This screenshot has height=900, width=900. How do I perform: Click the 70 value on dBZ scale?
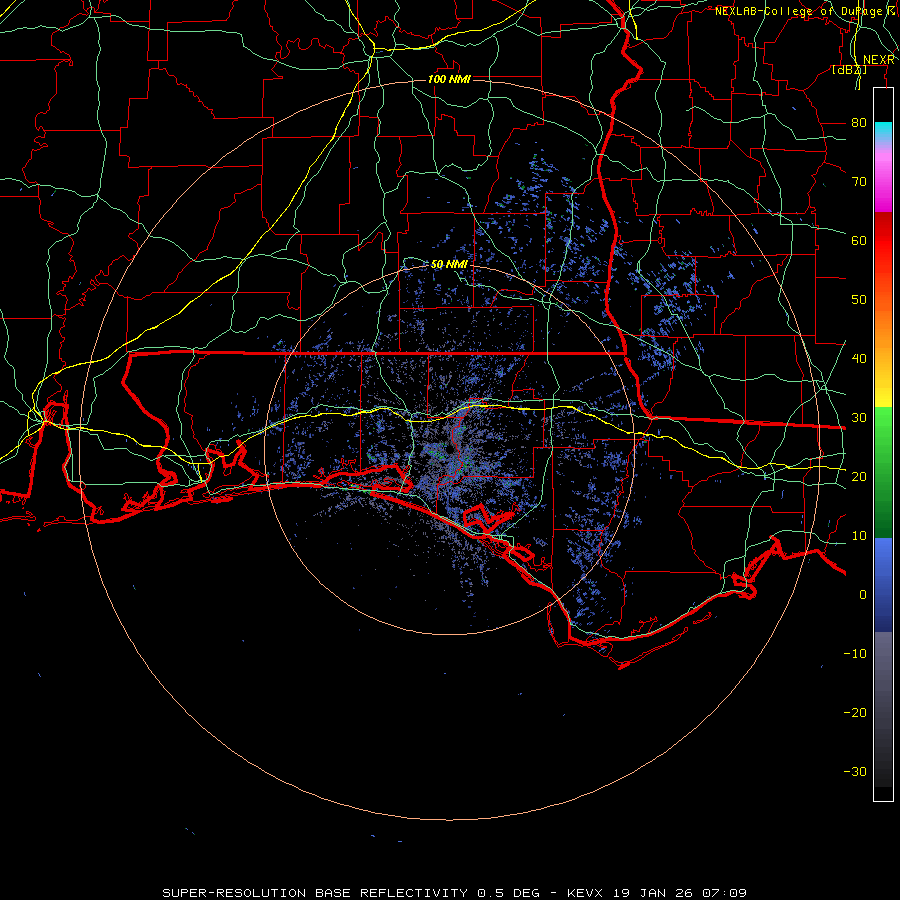click(x=859, y=181)
